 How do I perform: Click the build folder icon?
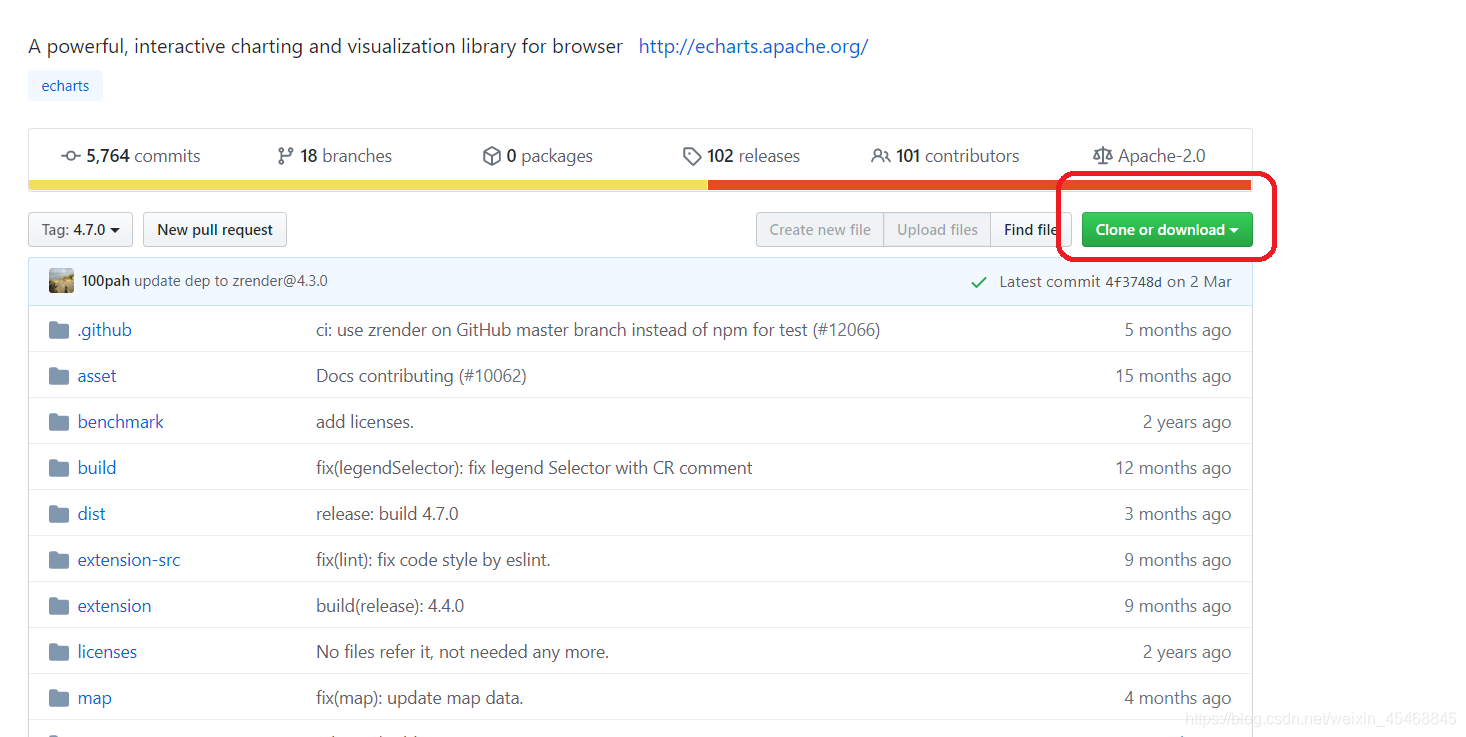click(59, 468)
